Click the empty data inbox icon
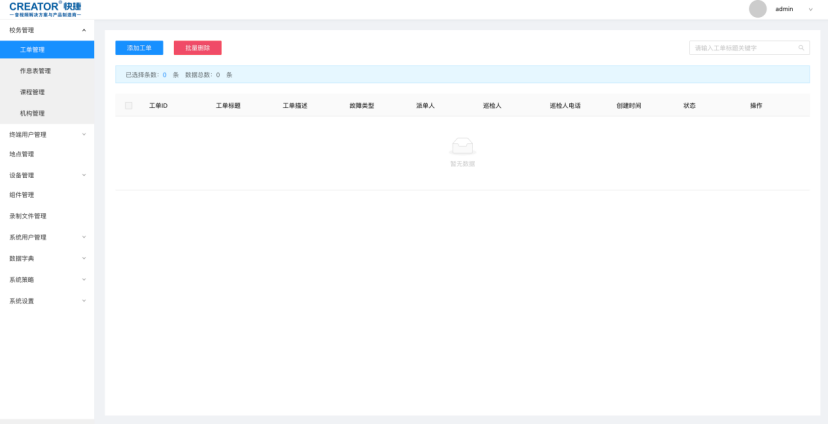The height and width of the screenshot is (424, 828). (x=462, y=146)
